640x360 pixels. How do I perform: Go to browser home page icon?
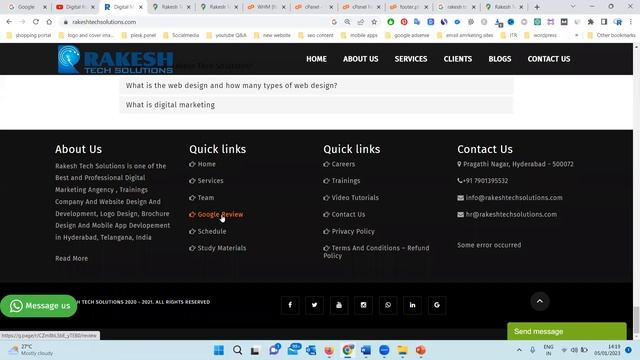click(49, 22)
